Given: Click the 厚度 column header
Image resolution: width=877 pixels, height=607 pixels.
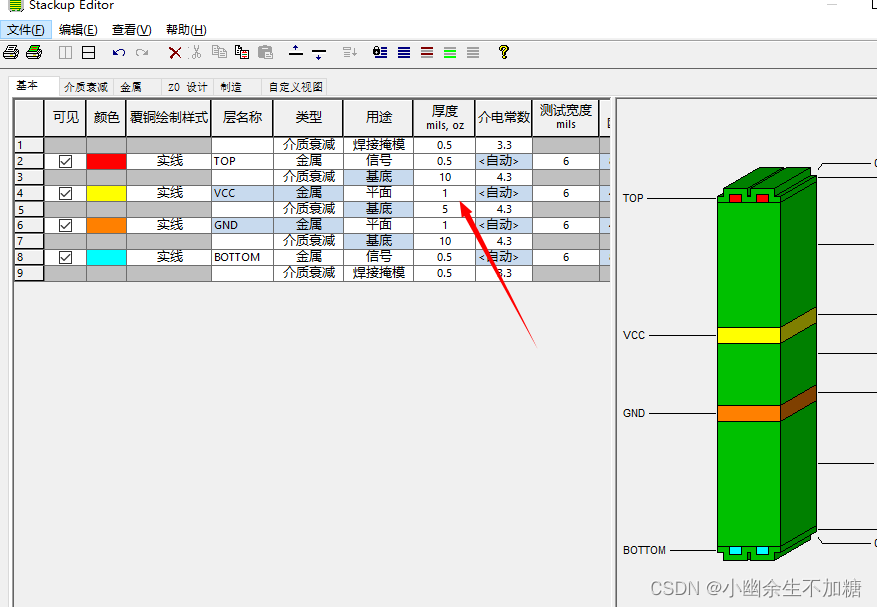Looking at the screenshot, I should (444, 117).
